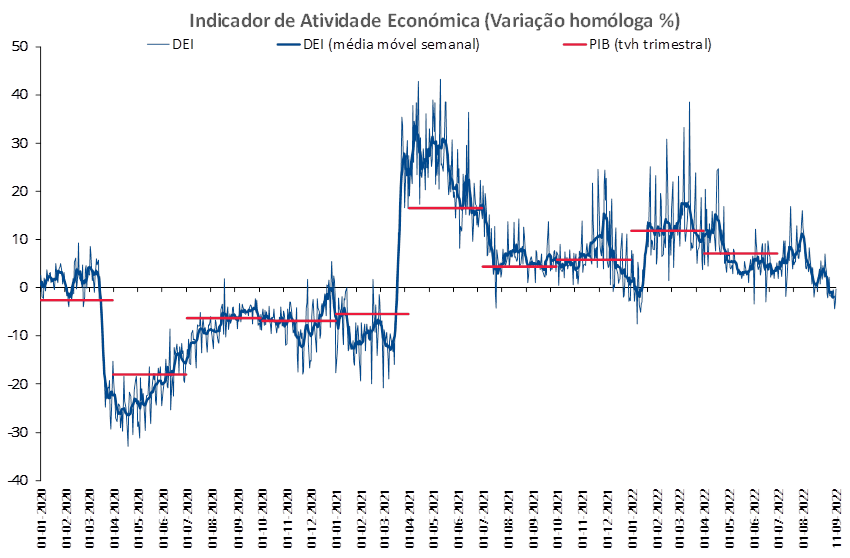This screenshot has width=850, height=558.
Task: Click the -40 label on the vertical axis
Action: click(x=18, y=480)
